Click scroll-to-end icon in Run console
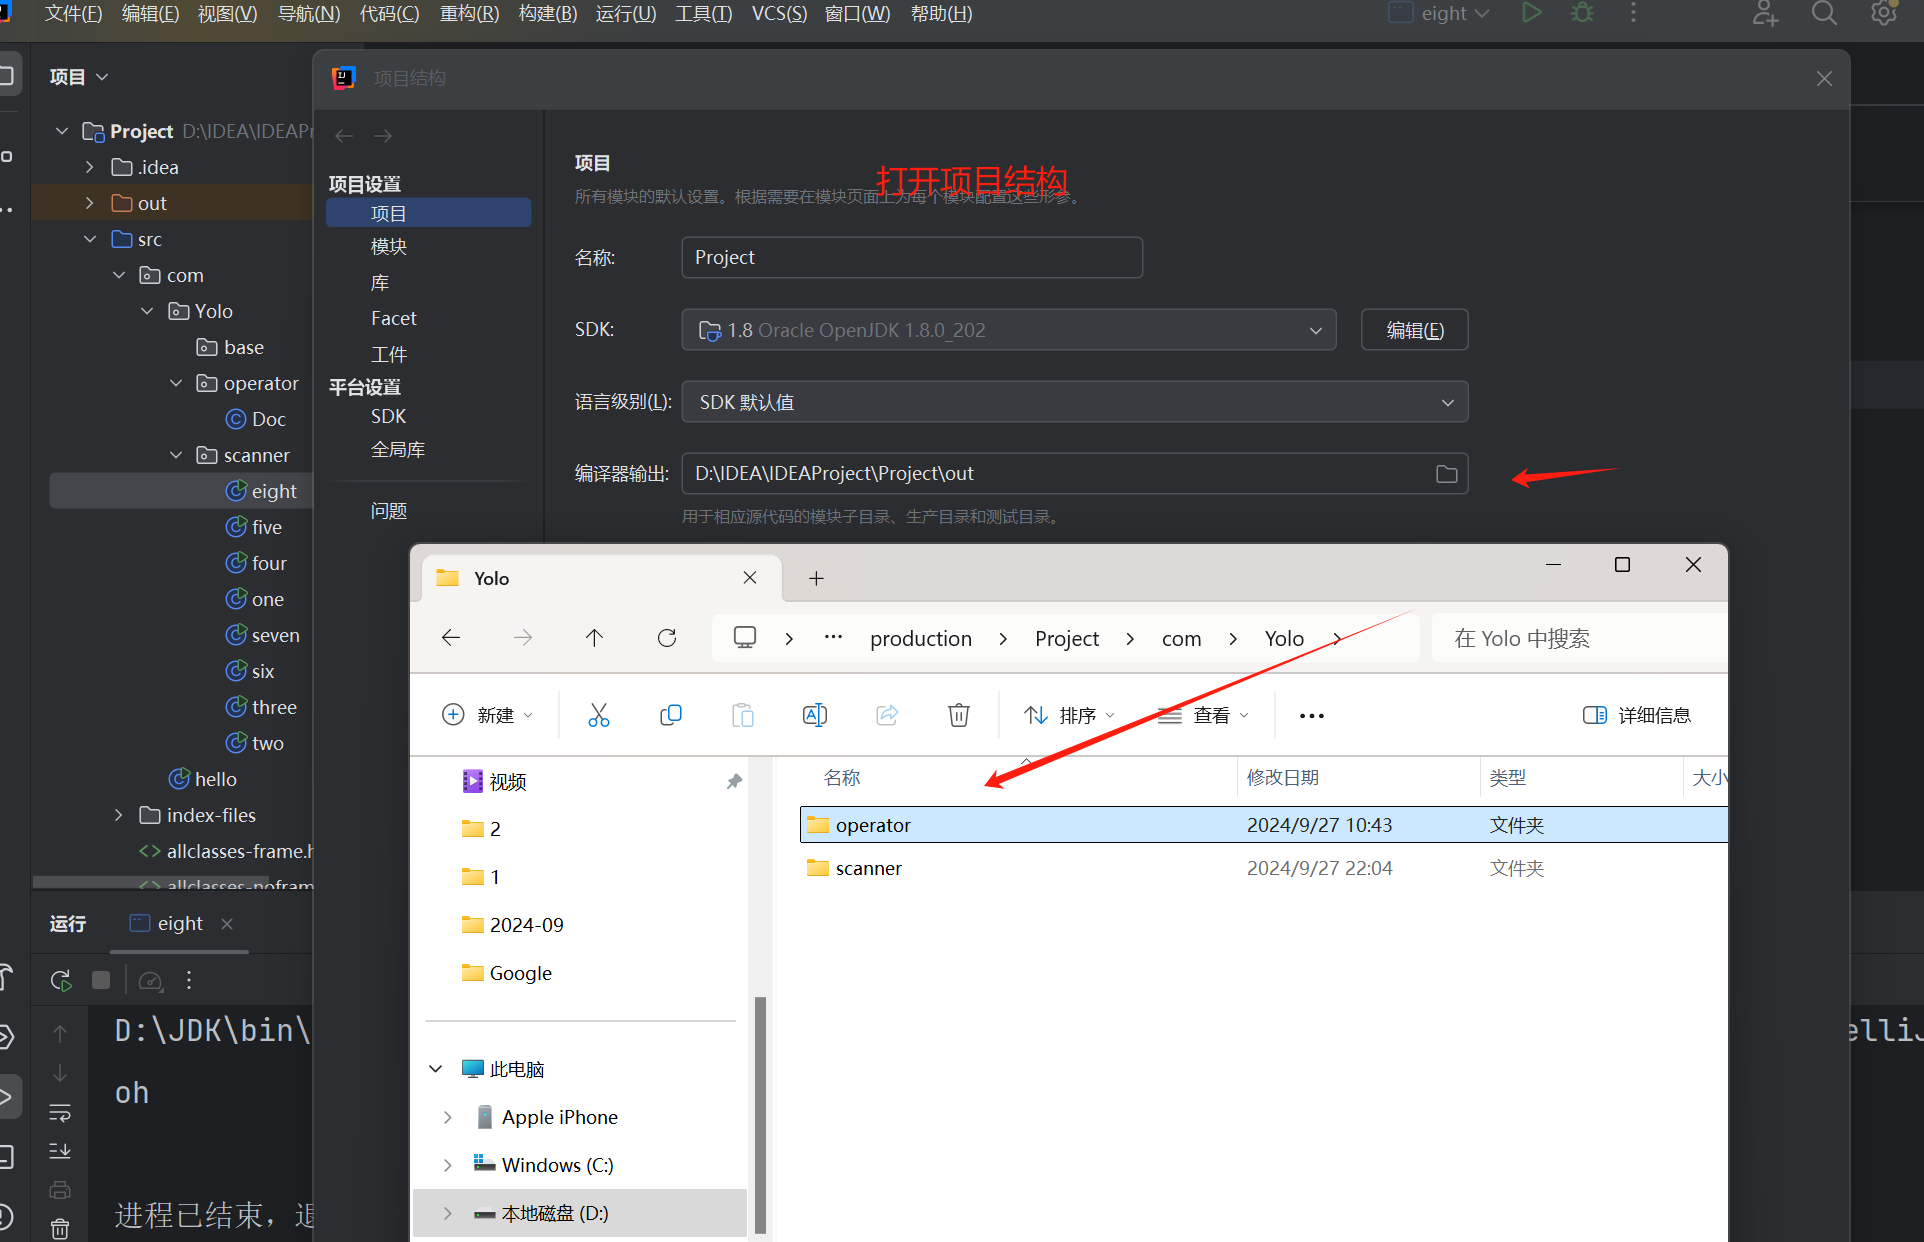1924x1242 pixels. (60, 1151)
